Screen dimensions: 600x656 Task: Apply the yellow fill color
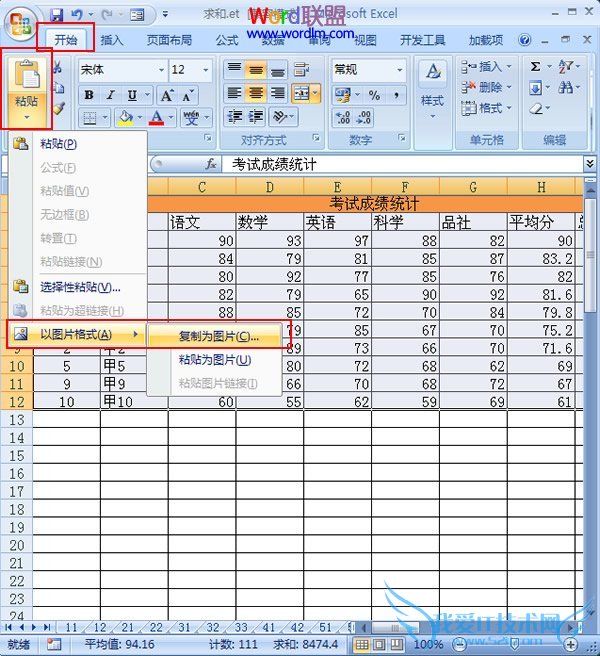125,118
